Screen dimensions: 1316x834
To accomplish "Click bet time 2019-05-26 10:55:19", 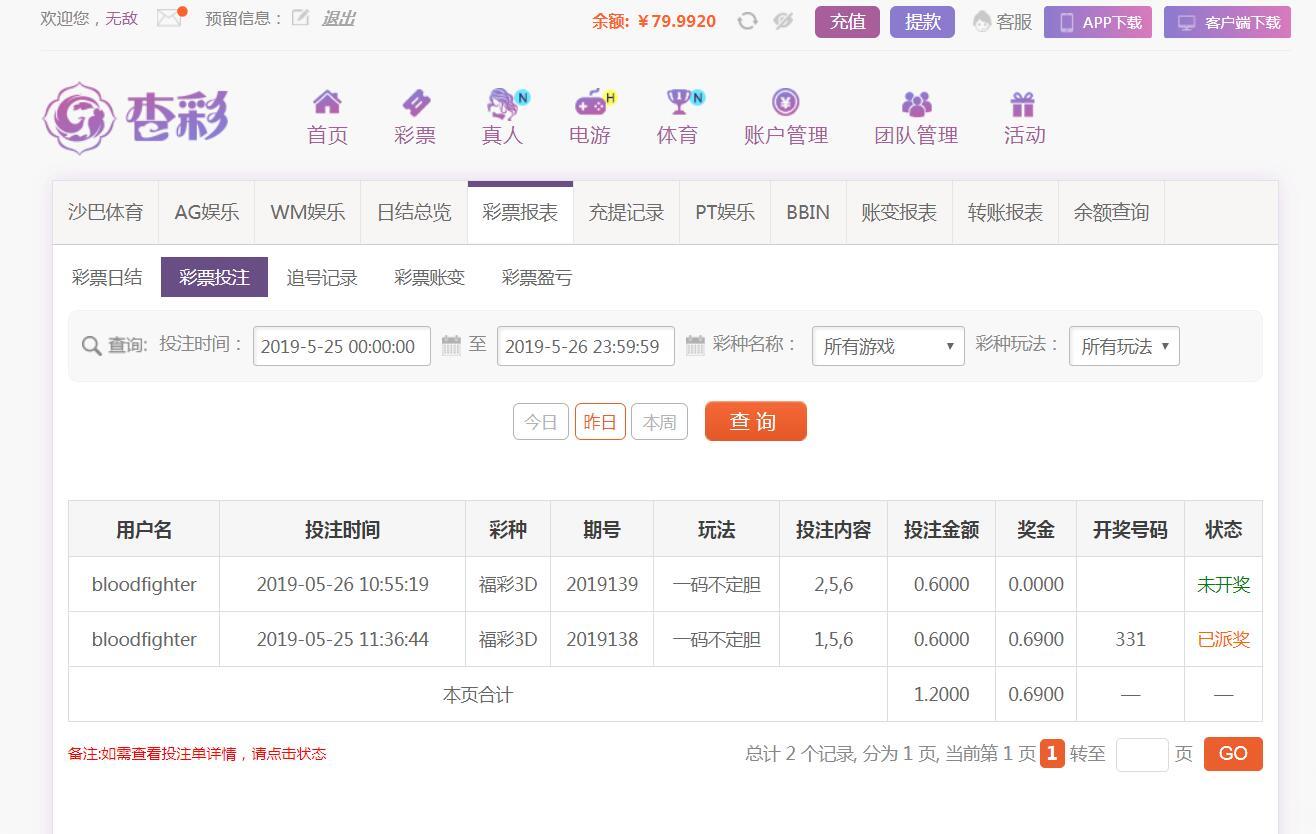I will click(342, 585).
